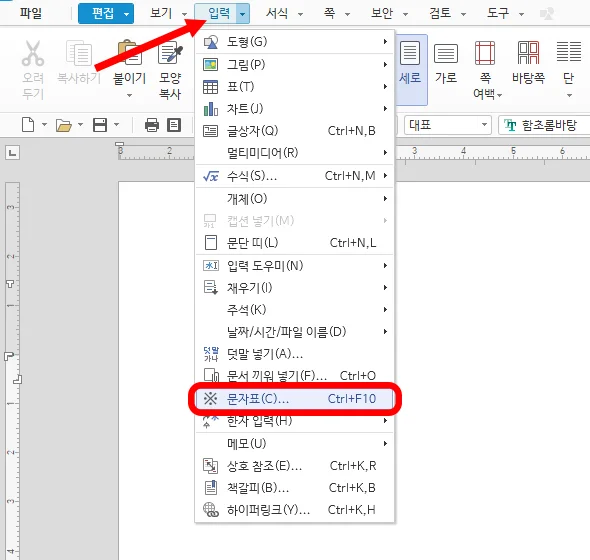Viewport: 590px width, 560px height.
Task: Expand the 도구 dropdown arrow
Action: 522,15
